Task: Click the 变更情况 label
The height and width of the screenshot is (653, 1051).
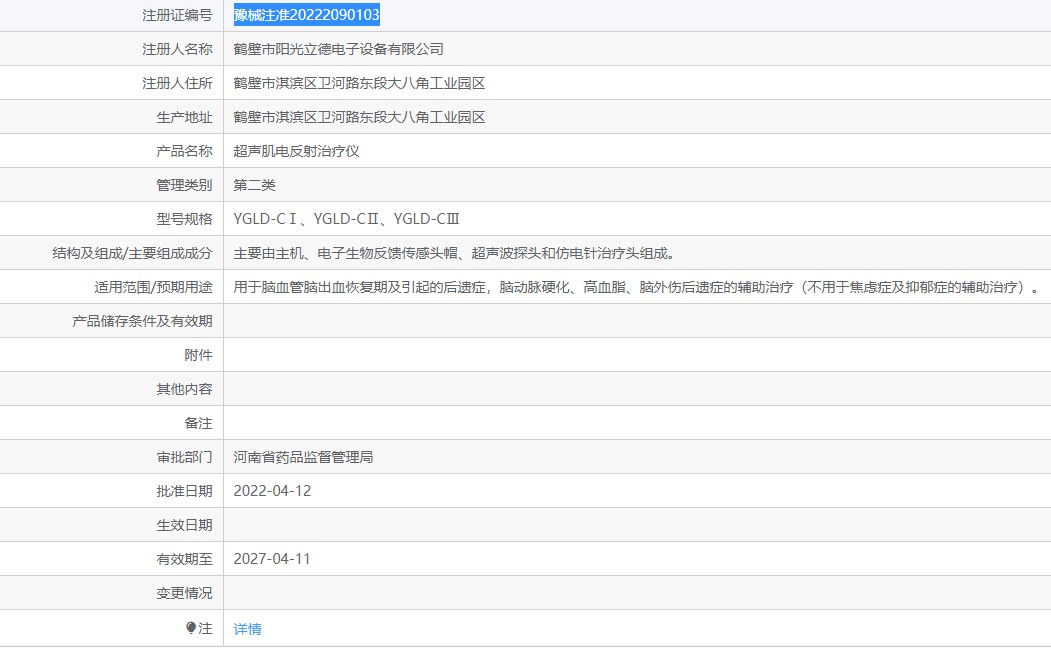Action: (184, 593)
